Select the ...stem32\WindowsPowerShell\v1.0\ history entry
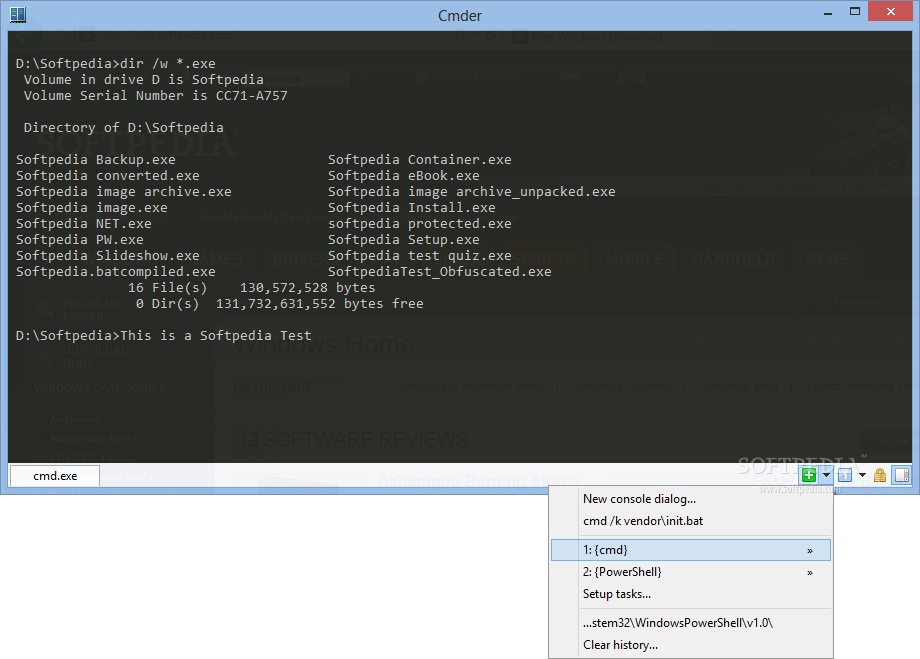 691,623
